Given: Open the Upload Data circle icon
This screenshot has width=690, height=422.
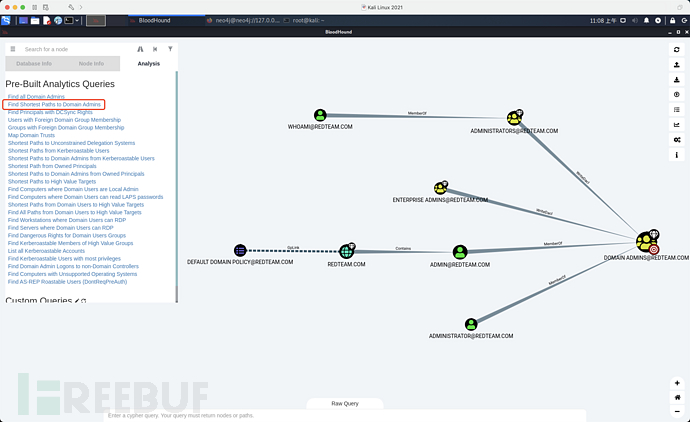Looking at the screenshot, I should coord(676,95).
